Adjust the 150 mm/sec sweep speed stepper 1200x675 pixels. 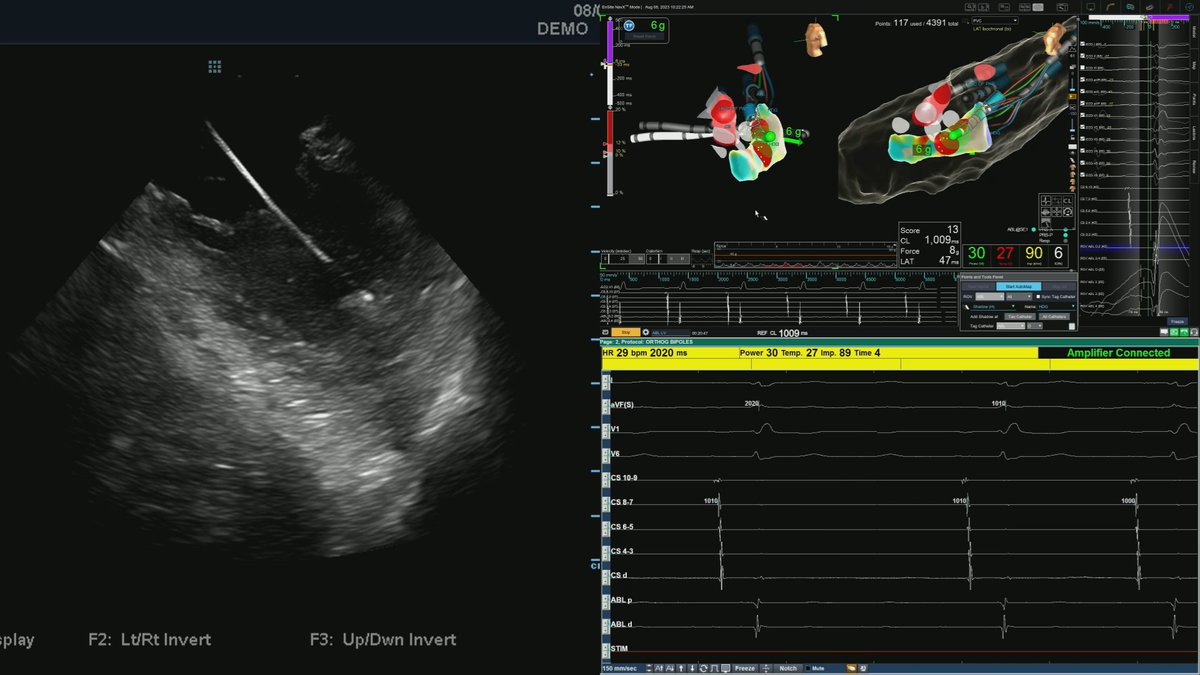click(649, 668)
